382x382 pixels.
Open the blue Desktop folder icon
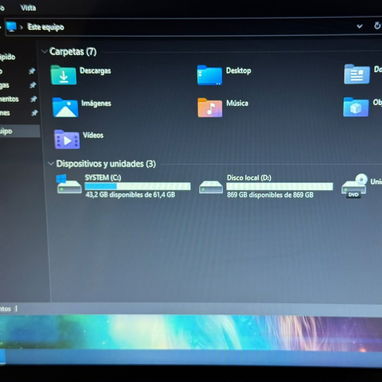(x=209, y=75)
